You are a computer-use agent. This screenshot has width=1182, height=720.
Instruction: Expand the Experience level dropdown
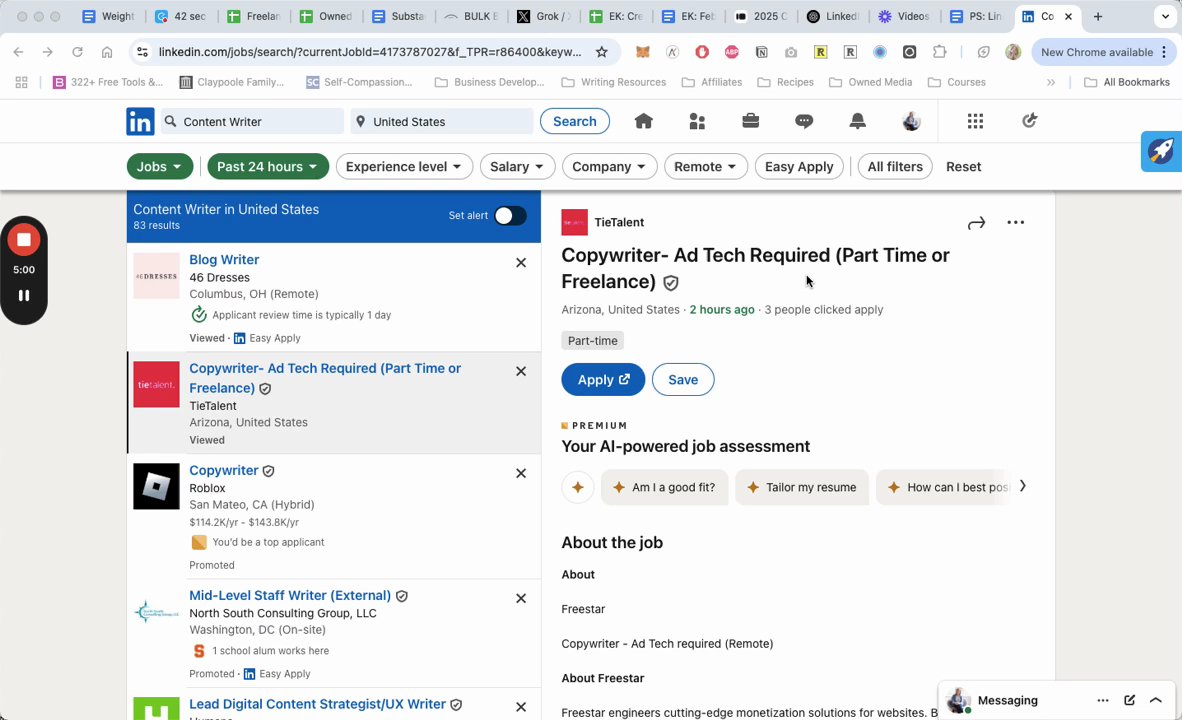pyautogui.click(x=404, y=167)
